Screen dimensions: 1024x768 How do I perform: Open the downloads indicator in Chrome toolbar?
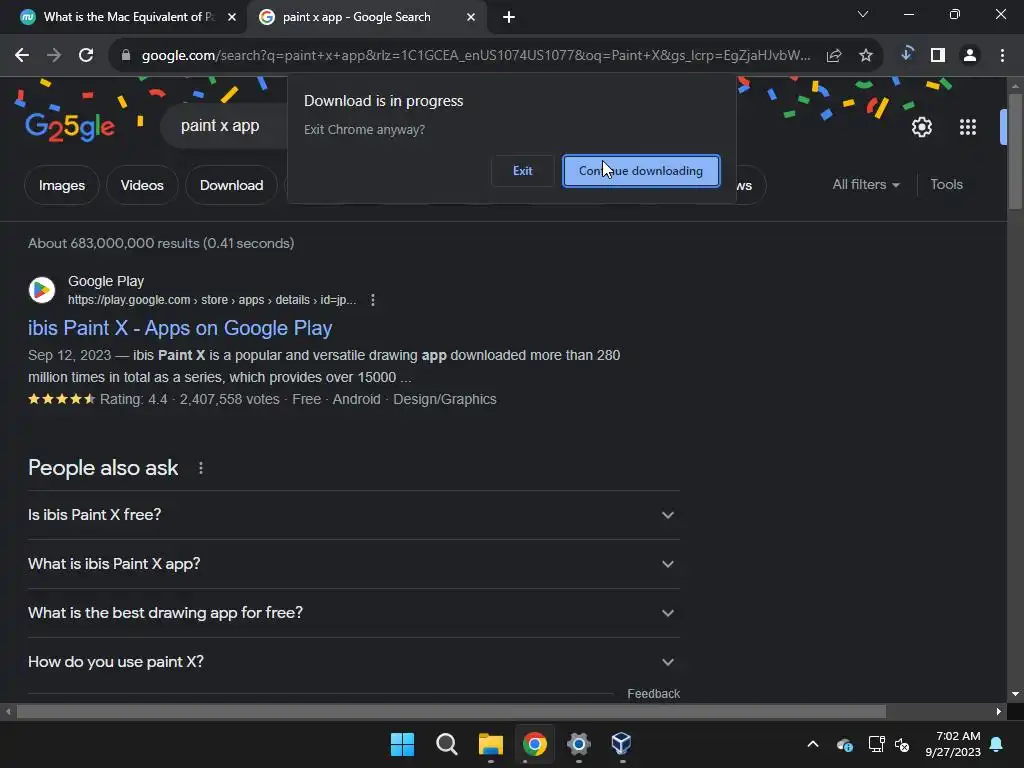(x=906, y=55)
